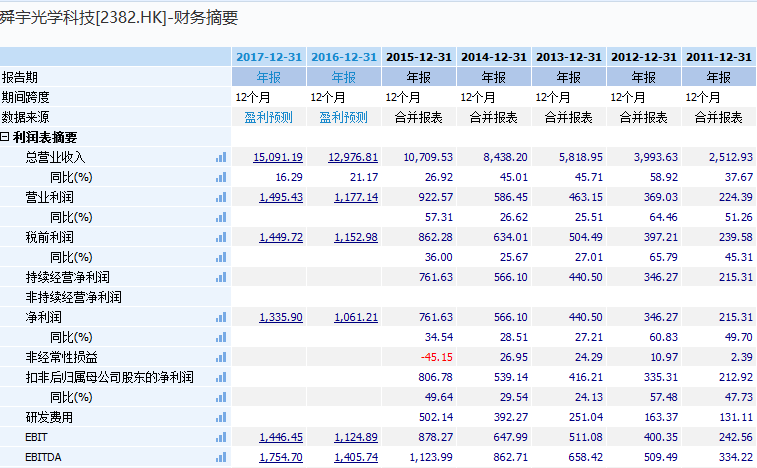Open forecast revenue value 12,976.81
The width and height of the screenshot is (757, 468).
[353, 157]
